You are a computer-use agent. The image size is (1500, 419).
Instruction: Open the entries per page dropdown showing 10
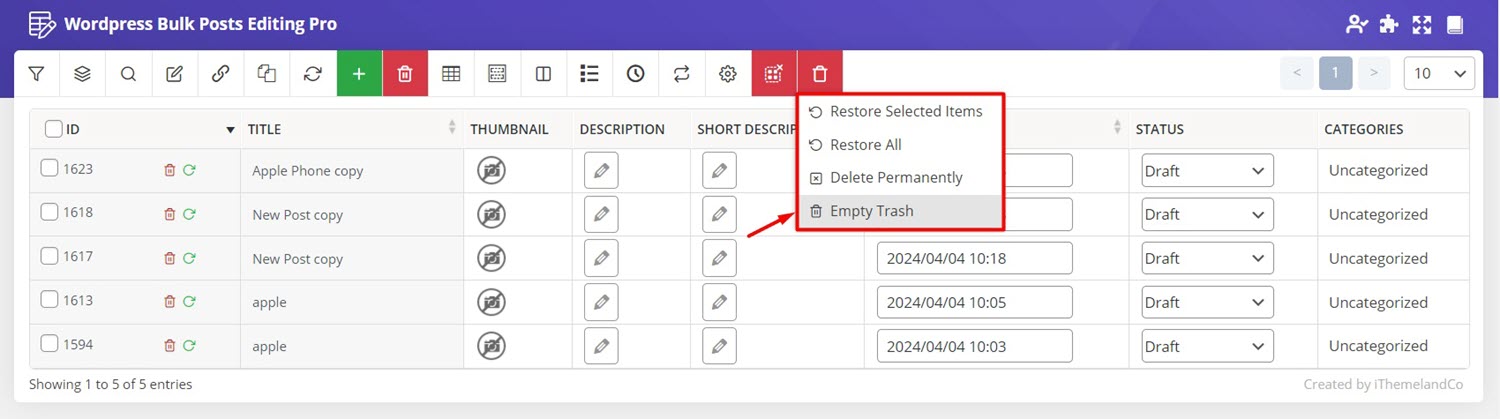1440,73
